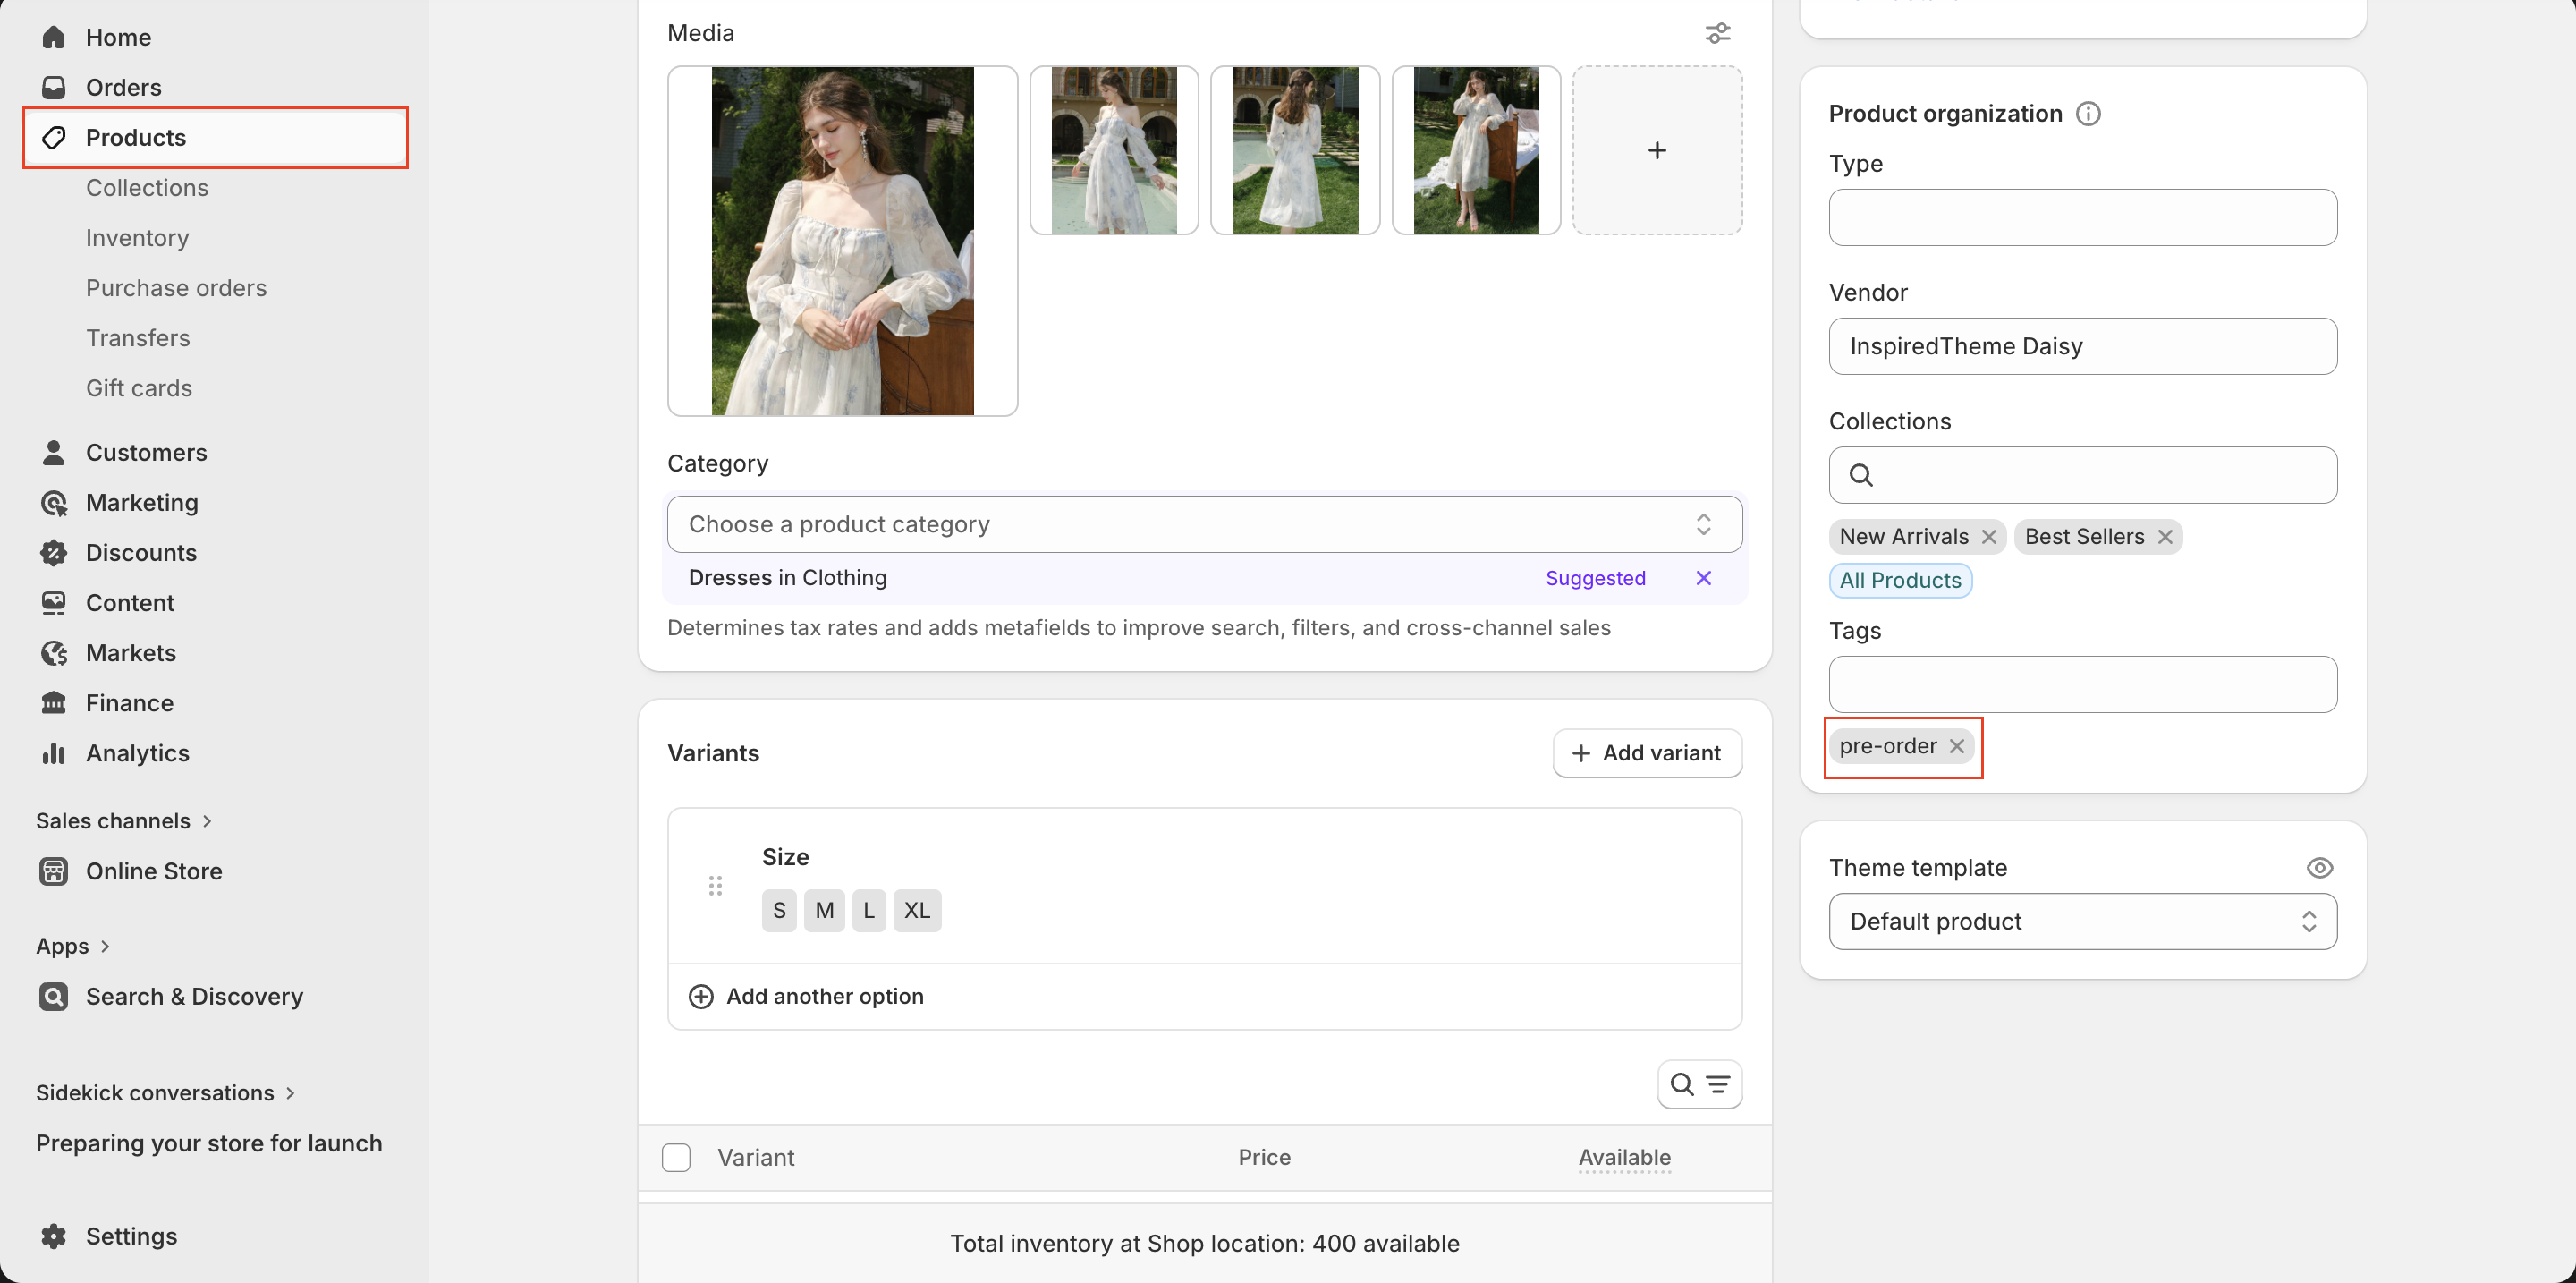
Task: Click the Add variant button
Action: pos(1646,753)
